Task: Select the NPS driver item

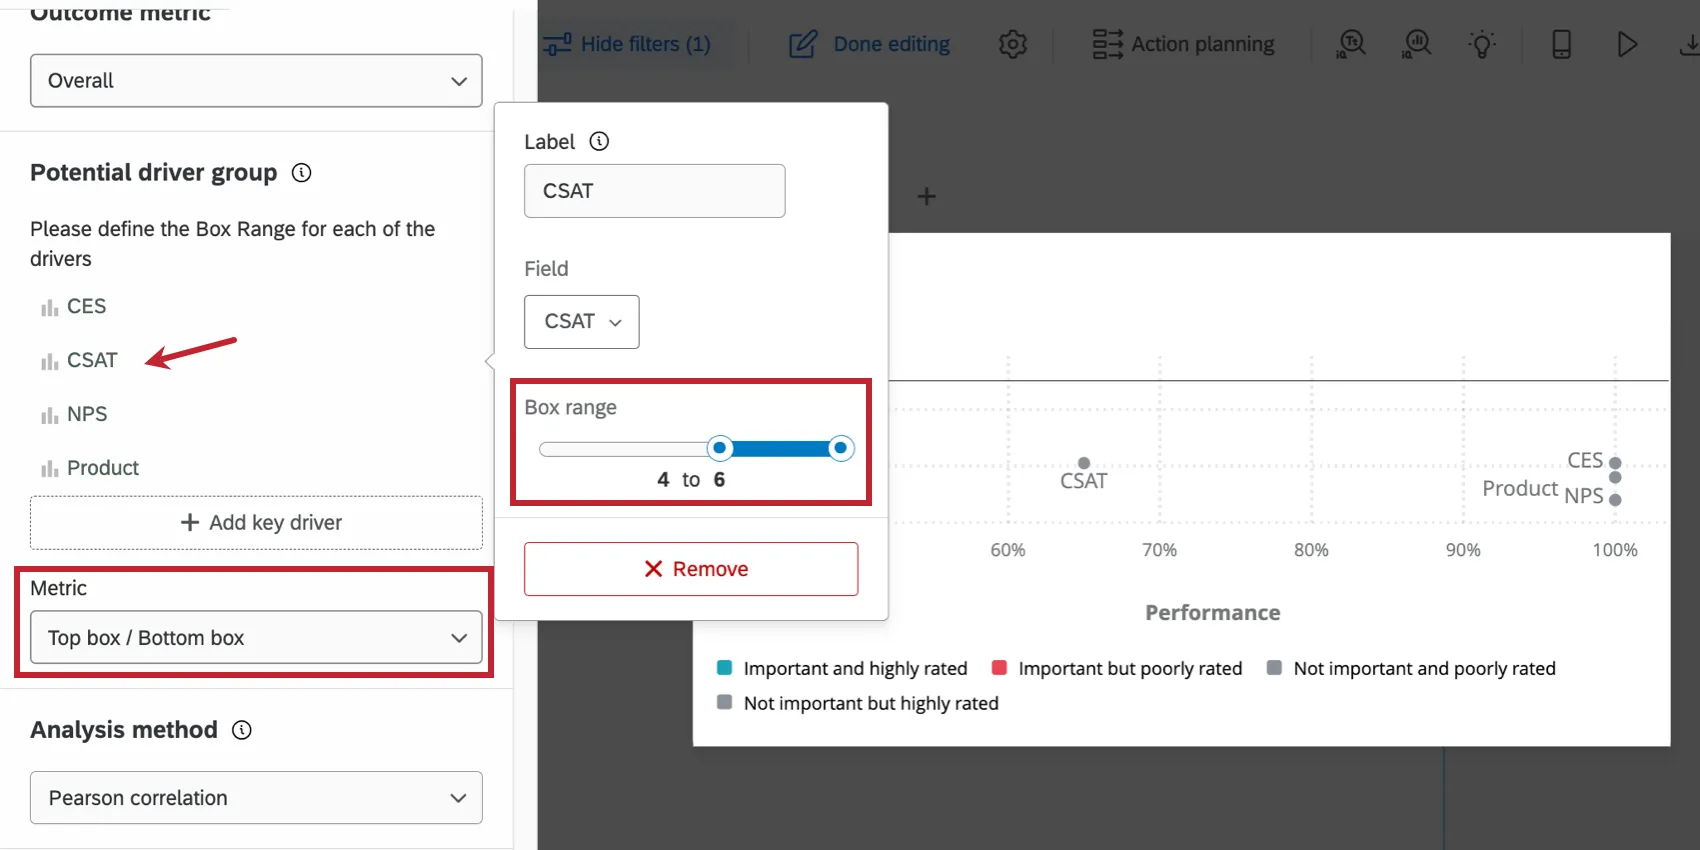Action: pos(87,414)
